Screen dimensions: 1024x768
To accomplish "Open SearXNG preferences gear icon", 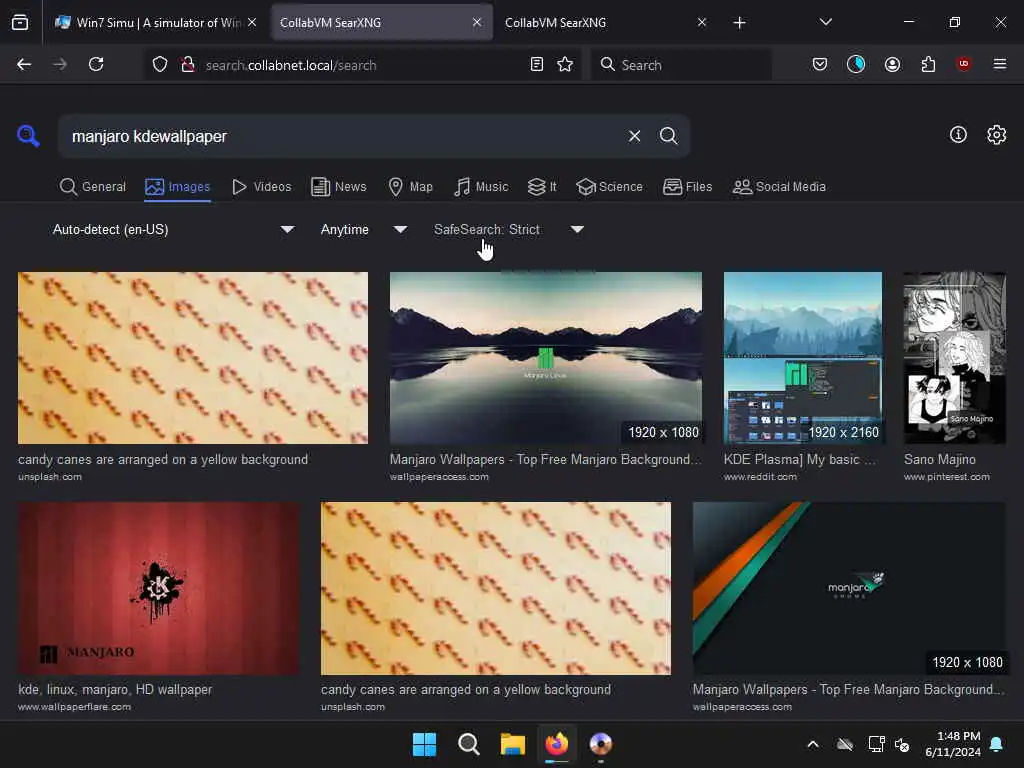I will point(997,135).
